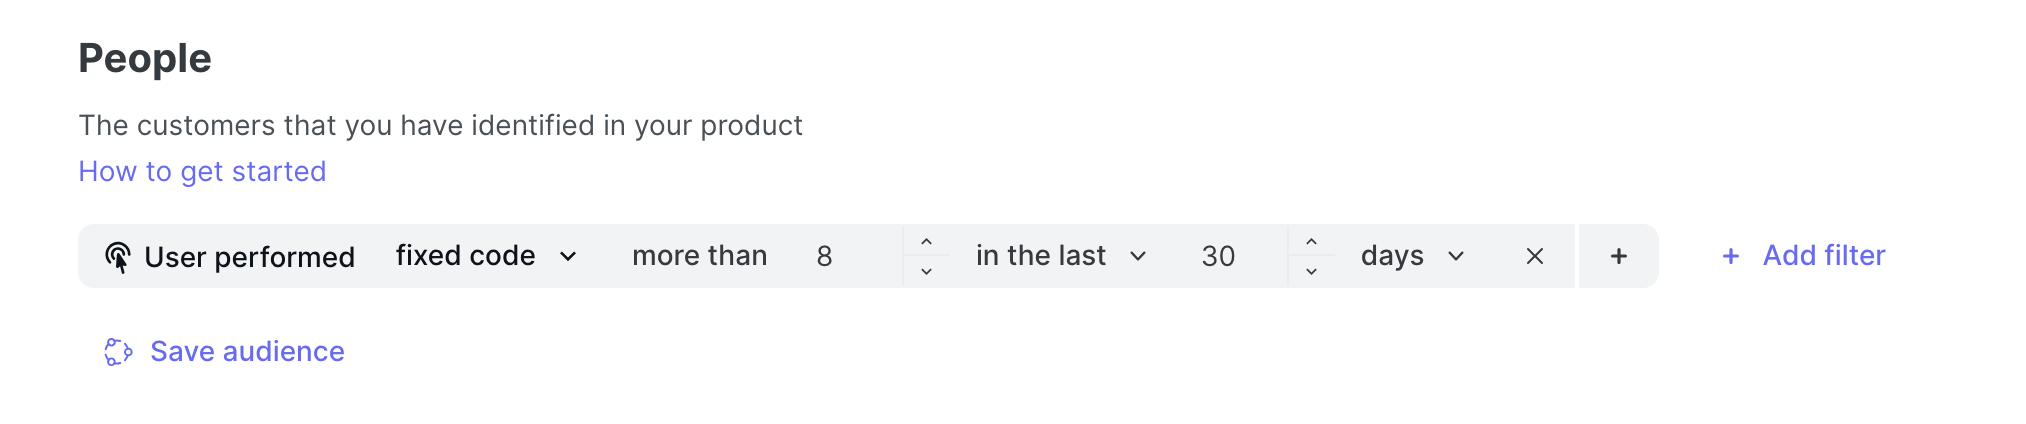Click the count input showing 8
2026x424 pixels.
(850, 257)
